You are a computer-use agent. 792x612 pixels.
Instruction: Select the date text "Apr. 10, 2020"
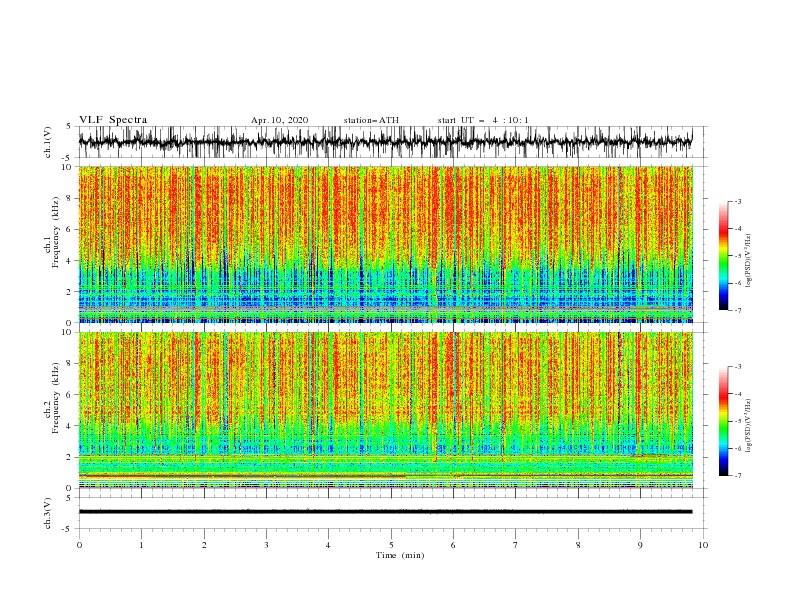click(x=279, y=120)
